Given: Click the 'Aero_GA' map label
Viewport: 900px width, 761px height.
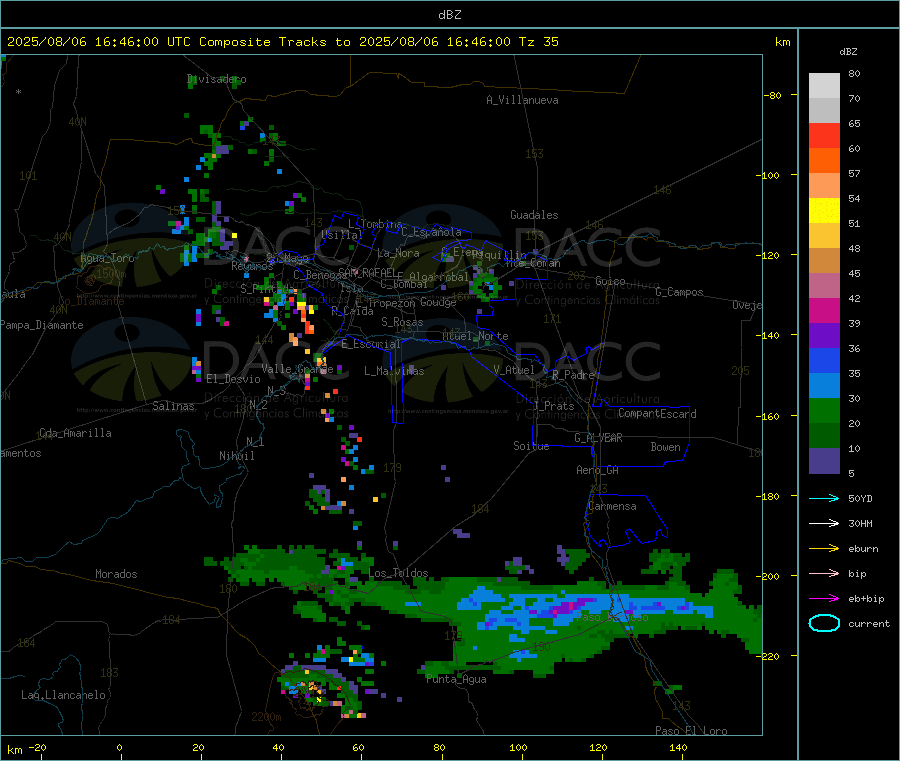Looking at the screenshot, I should pos(598,470).
